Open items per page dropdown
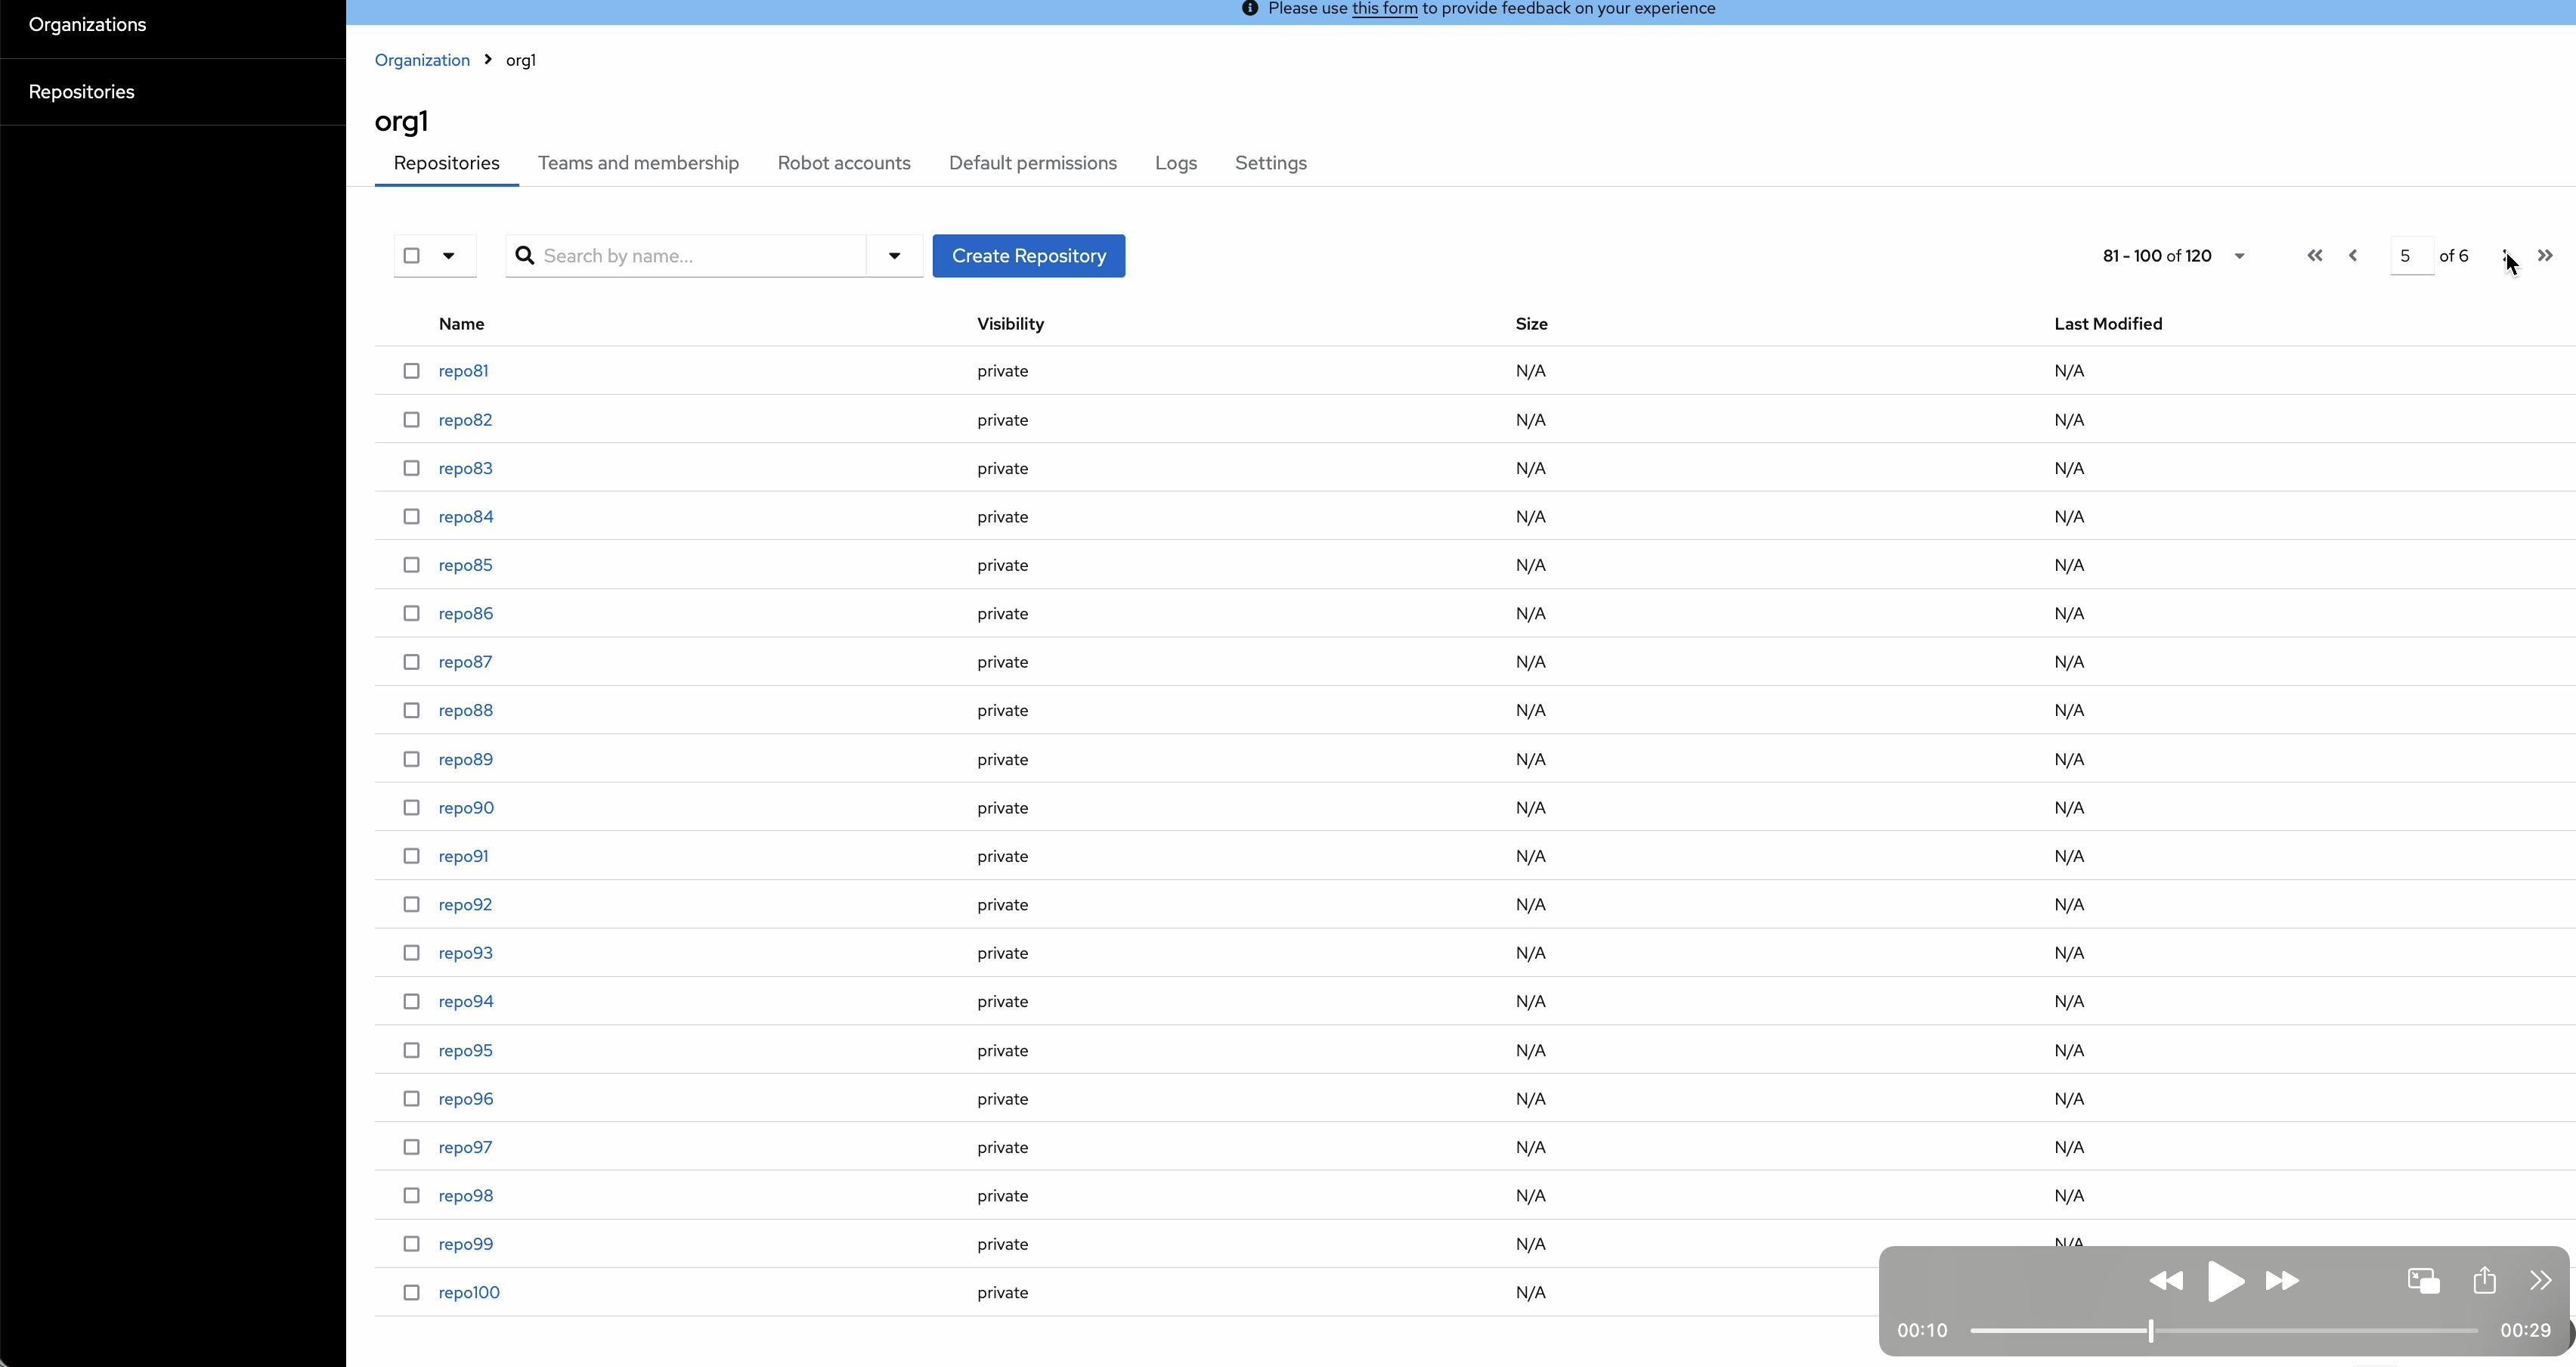 pos(2239,256)
